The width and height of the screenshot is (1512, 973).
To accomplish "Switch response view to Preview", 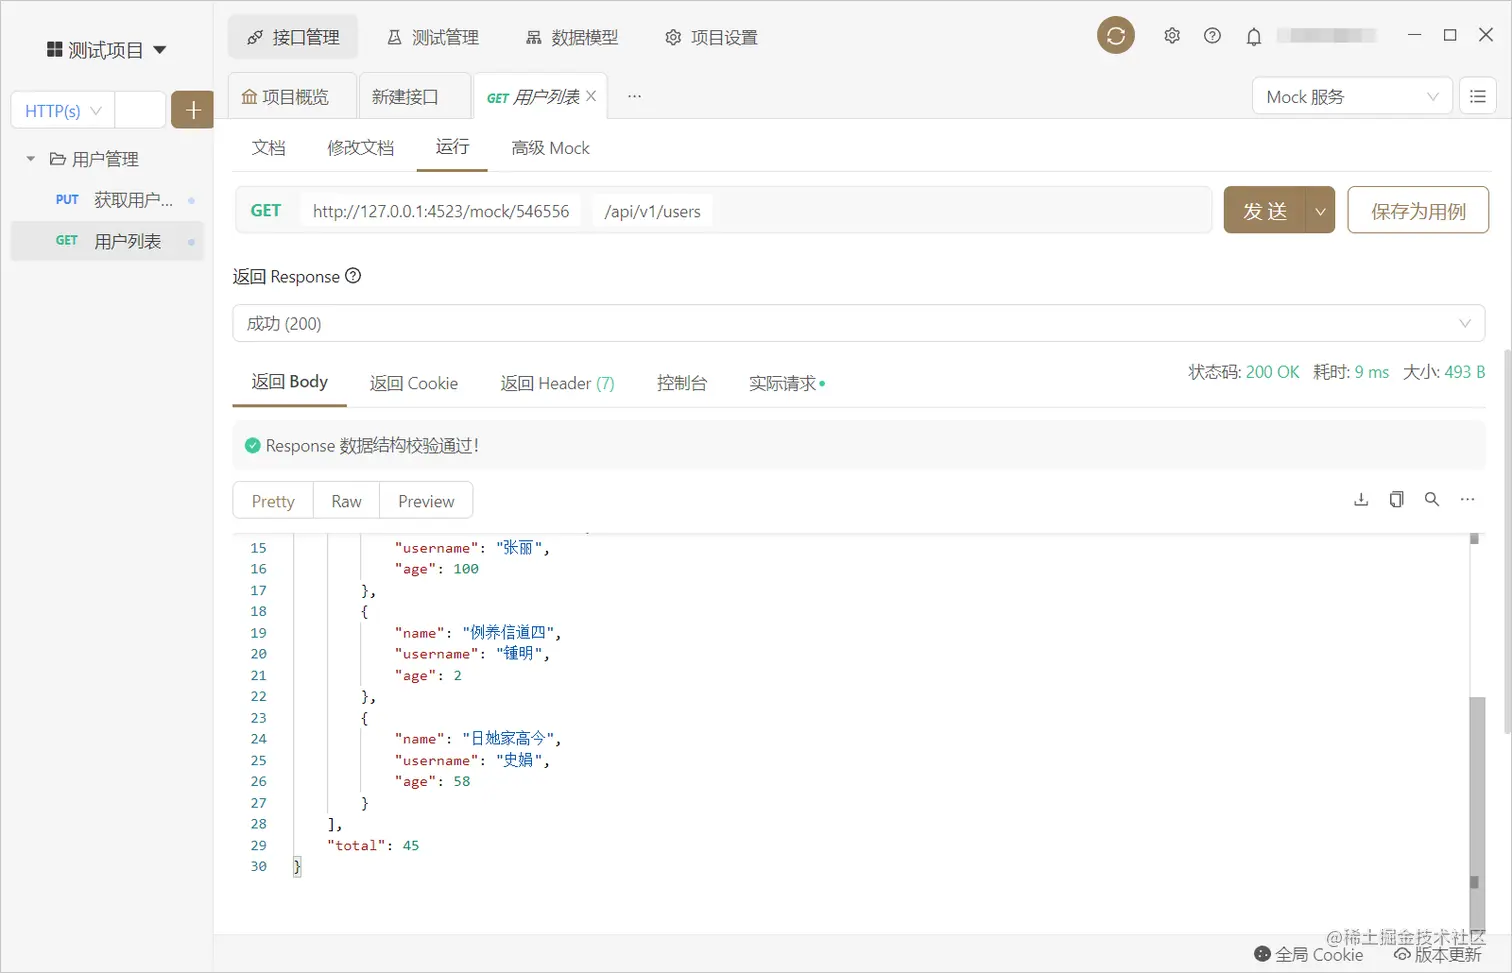I will coord(426,501).
